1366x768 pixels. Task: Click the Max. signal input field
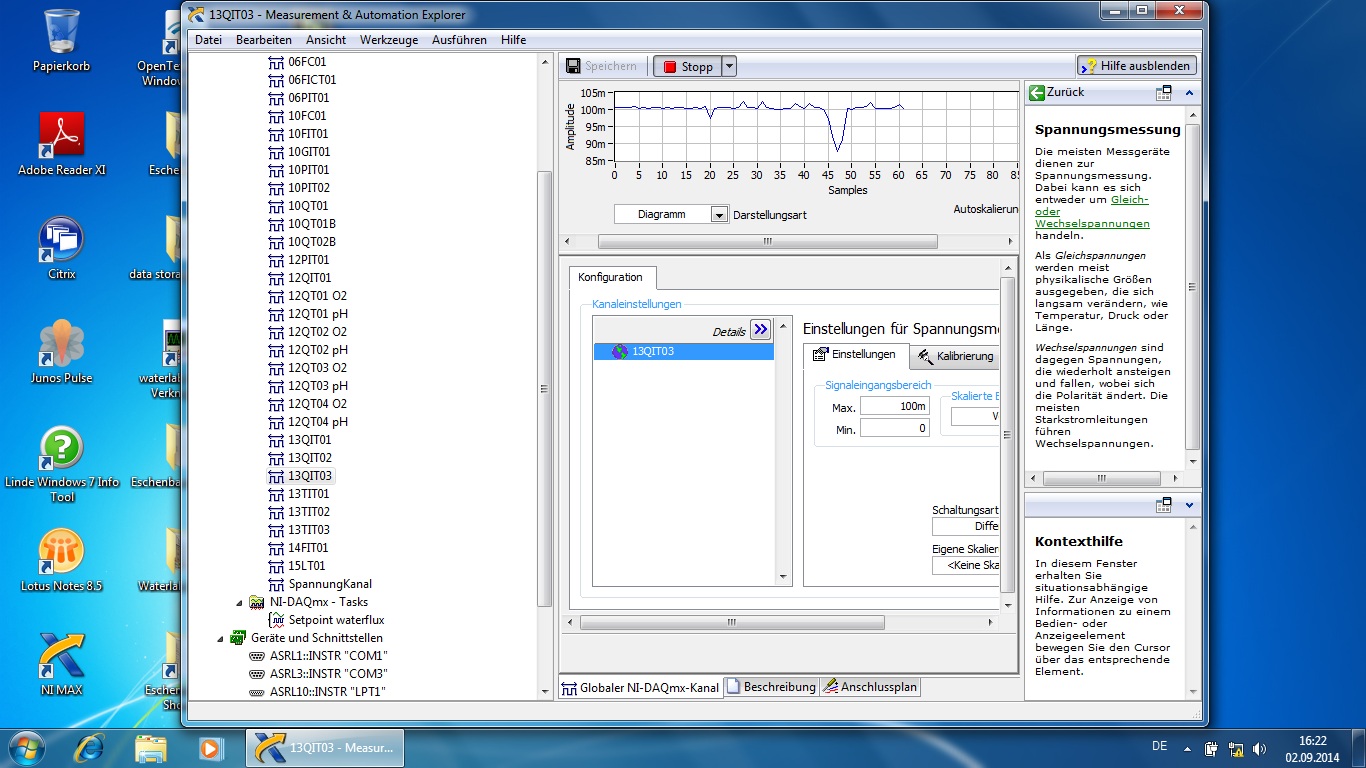click(895, 406)
